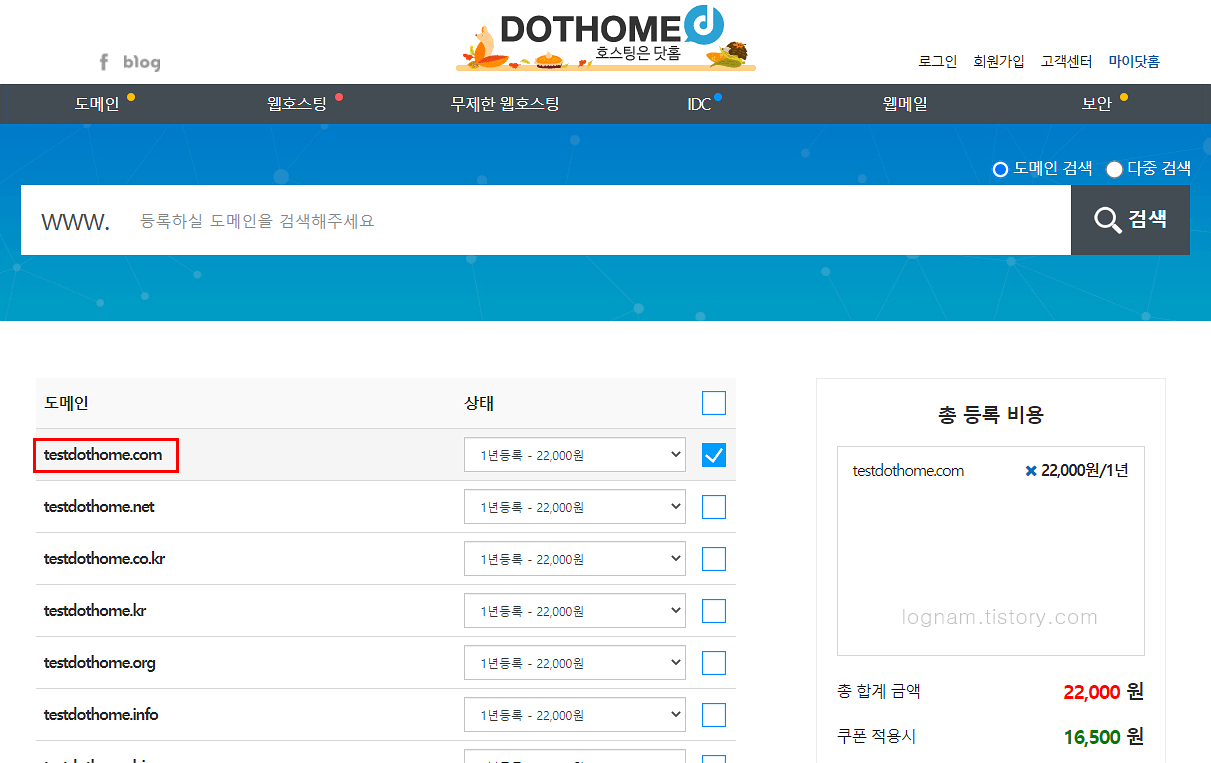Open registration period dropdown for testdothome.info
This screenshot has height=763, width=1211.
(x=575, y=715)
